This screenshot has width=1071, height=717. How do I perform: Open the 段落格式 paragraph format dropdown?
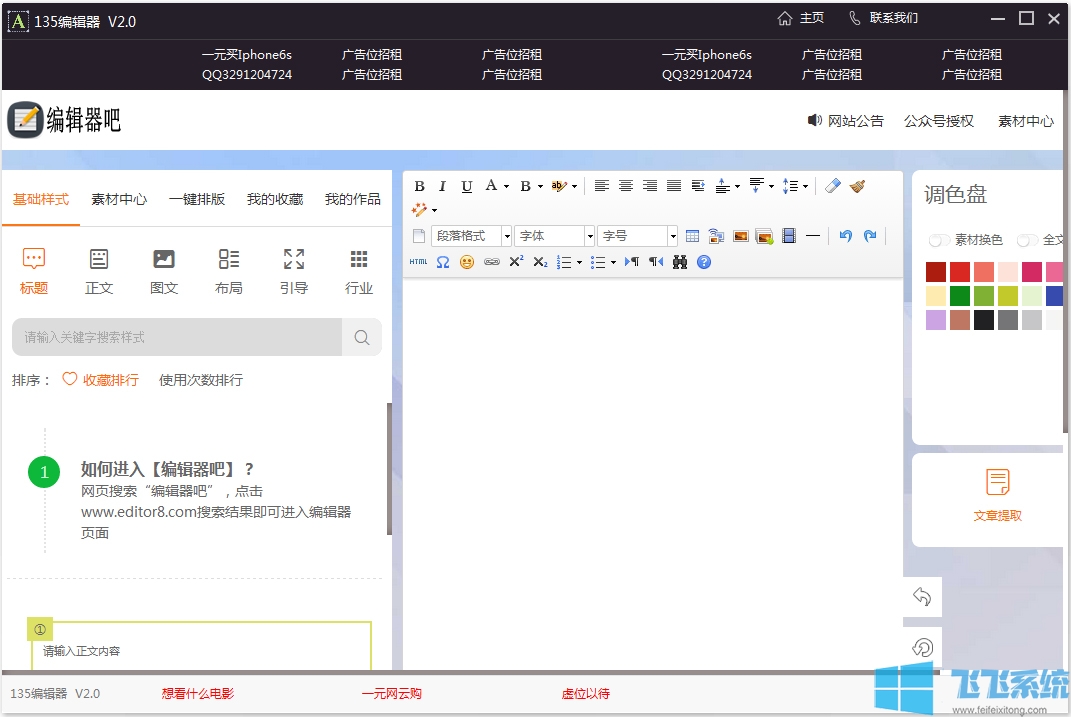click(x=472, y=236)
